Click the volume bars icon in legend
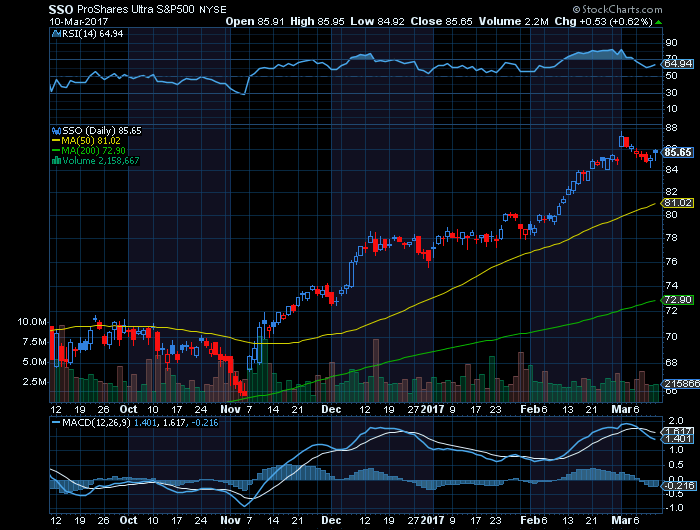Viewport: 700px width, 530px height. (56, 161)
